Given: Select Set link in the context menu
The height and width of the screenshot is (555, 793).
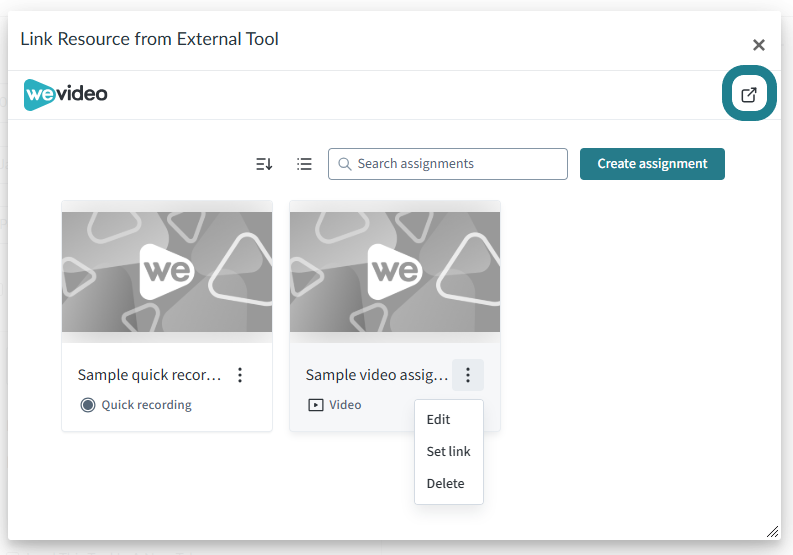Looking at the screenshot, I should point(448,451).
